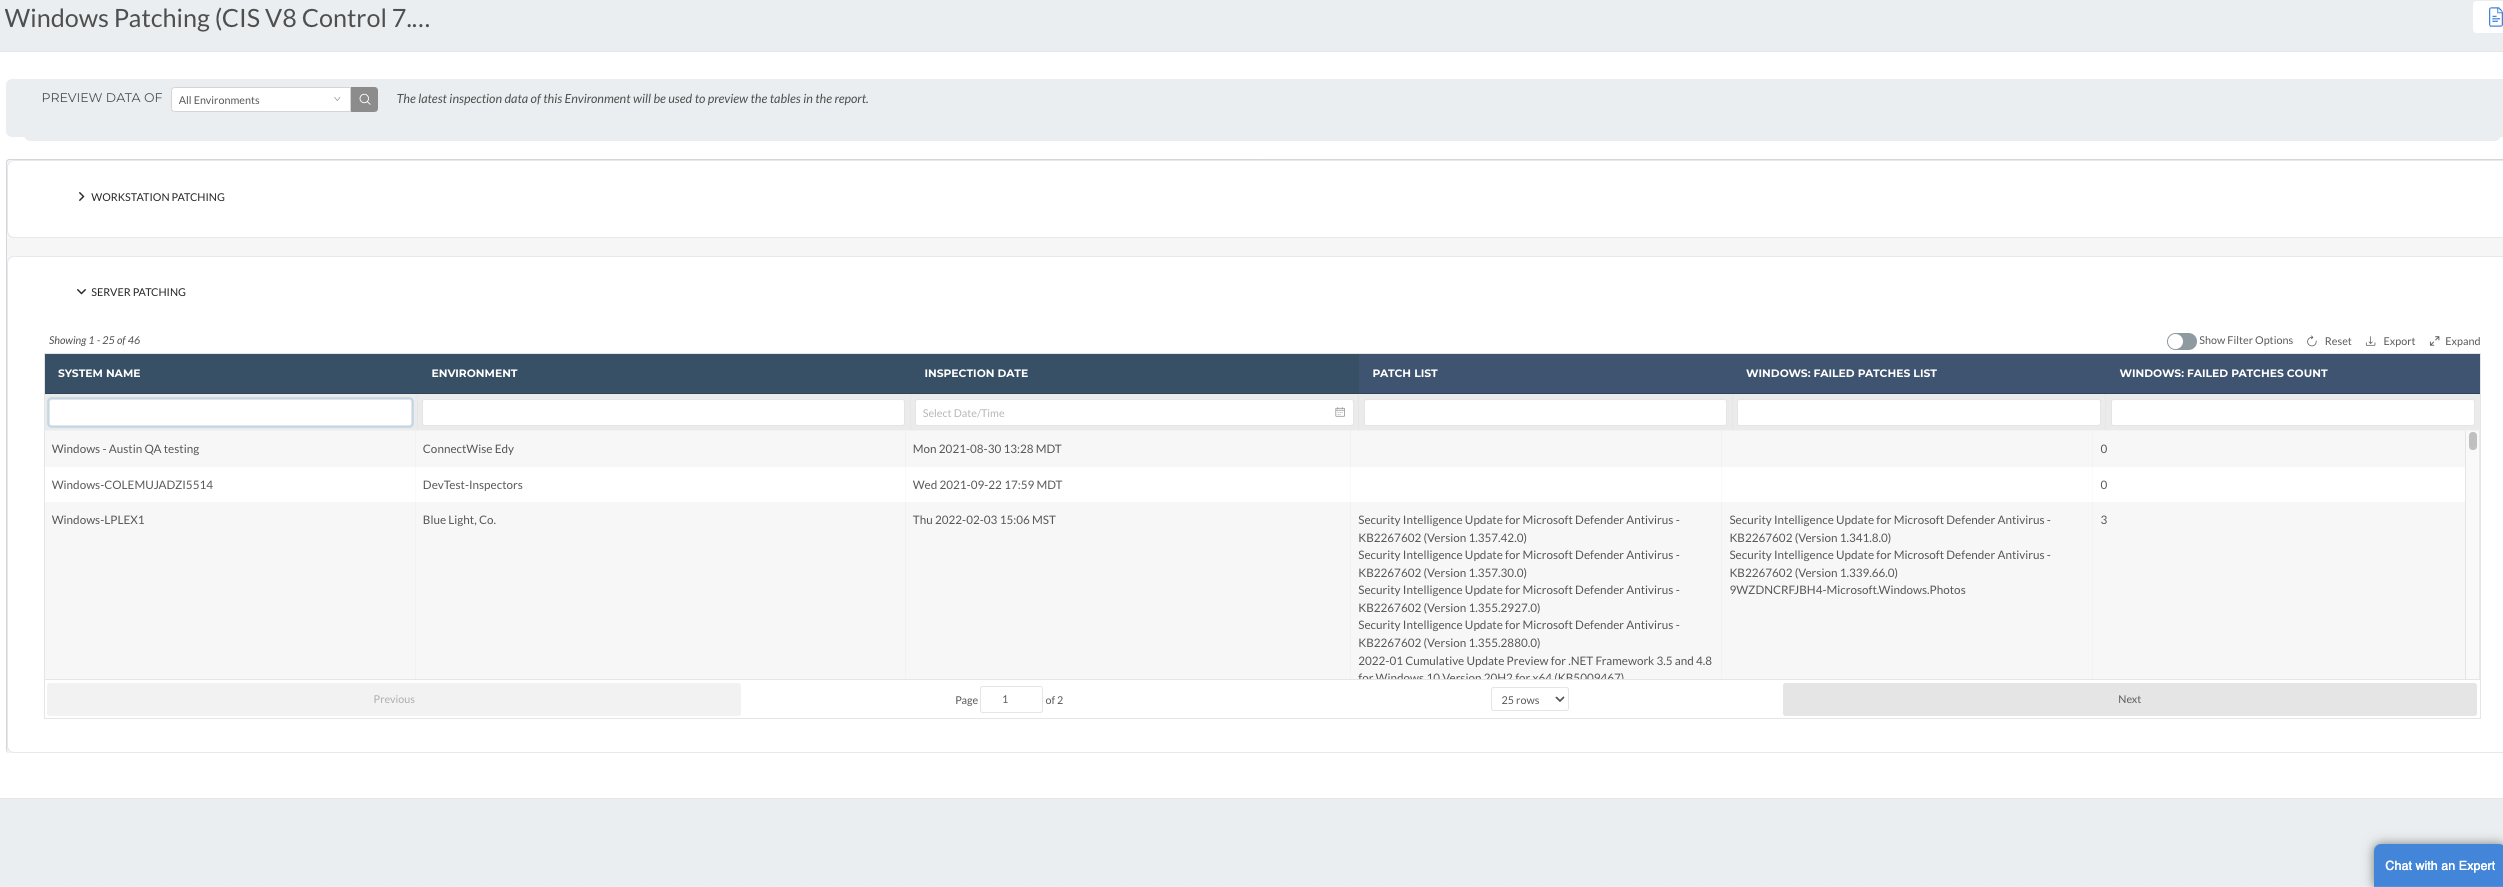Image resolution: width=2503 pixels, height=887 pixels.
Task: Click the Wed 2021-09-22 17:59 MDT date
Action: tap(987, 485)
